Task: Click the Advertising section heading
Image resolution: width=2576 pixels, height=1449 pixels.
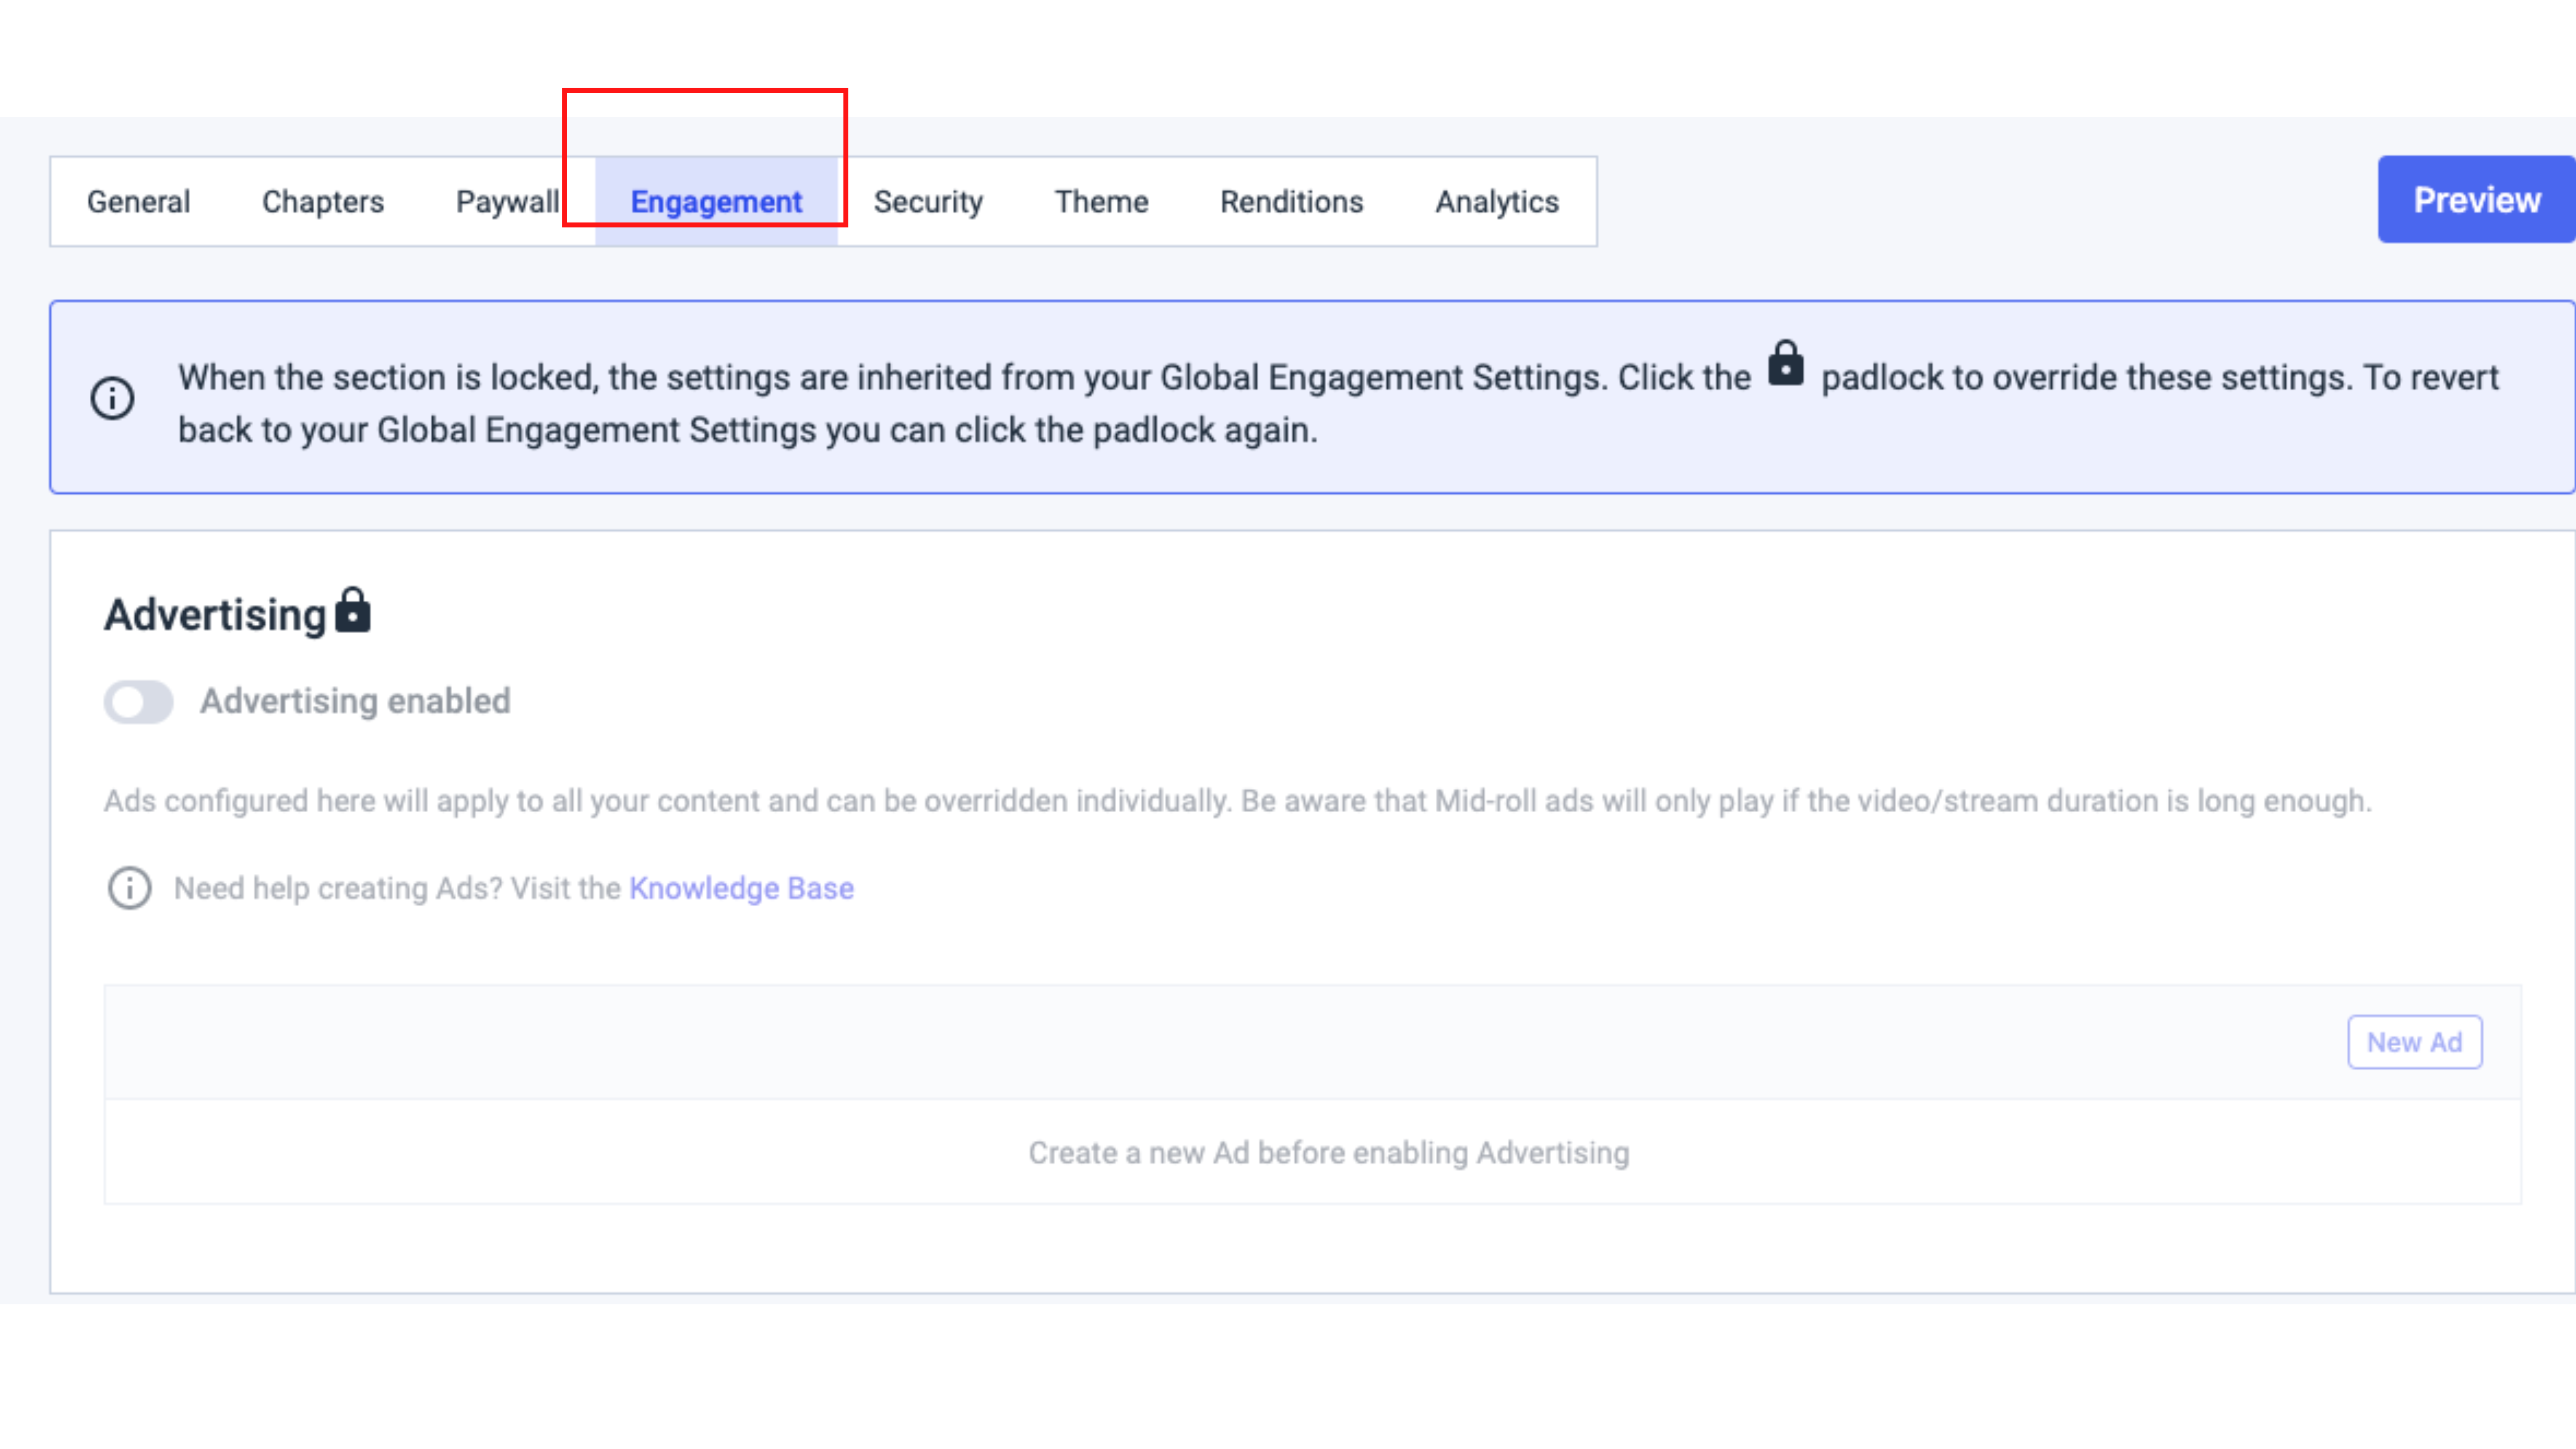Action: point(216,614)
